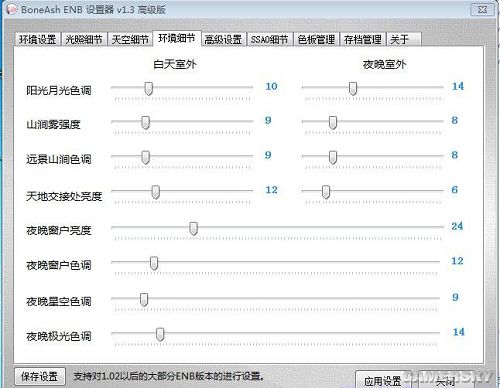Image resolution: width=500 pixels, height=388 pixels.
Task: Click the 天地交接处亮度 night slider handle
Action: 326,192
